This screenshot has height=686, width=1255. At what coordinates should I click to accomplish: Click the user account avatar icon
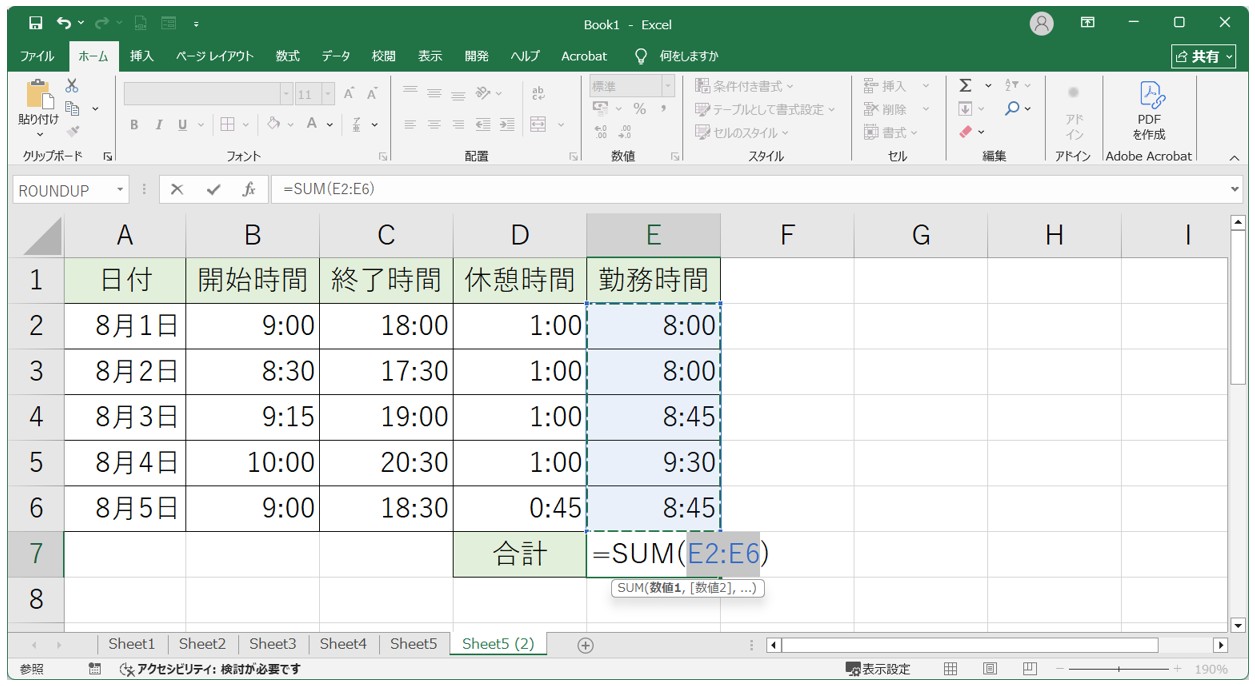tap(1042, 23)
